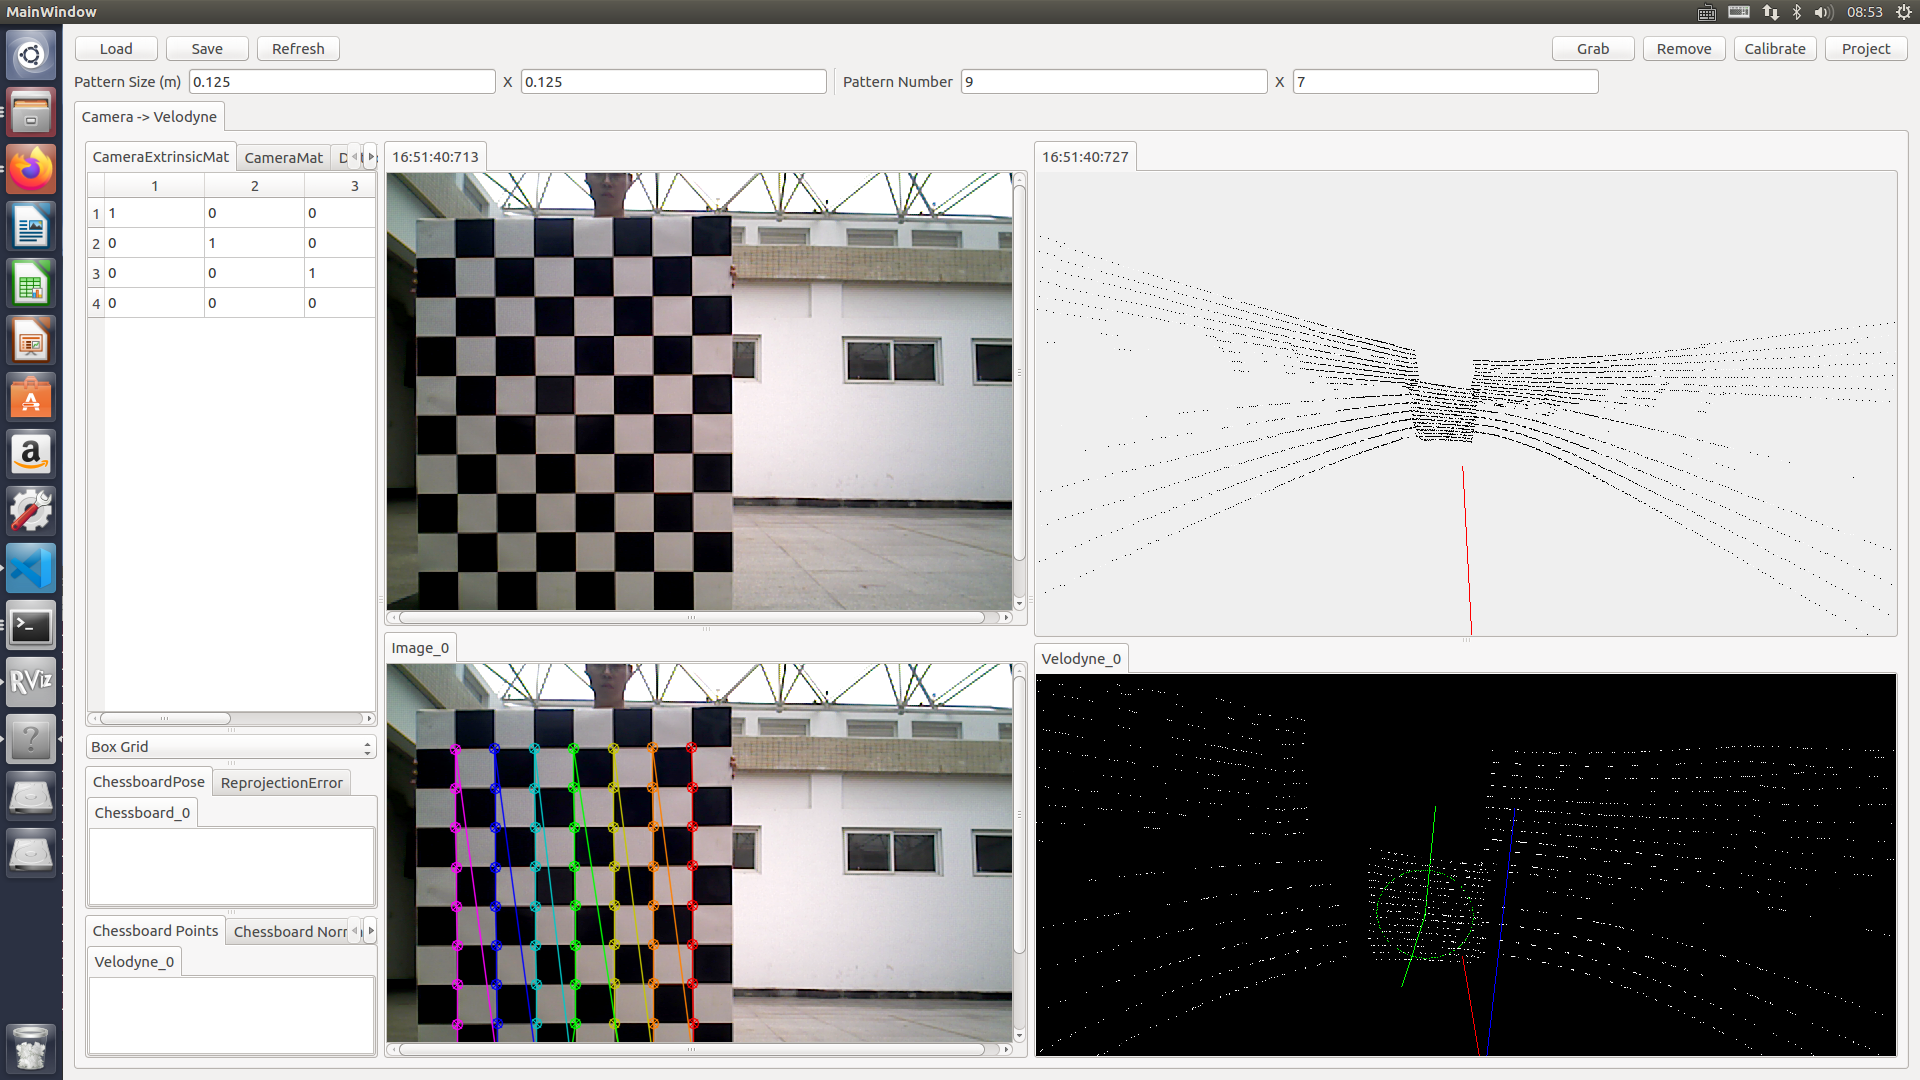Viewport: 1920px width, 1080px height.
Task: Click the volume icon in top bar
Action: pyautogui.click(x=1822, y=12)
